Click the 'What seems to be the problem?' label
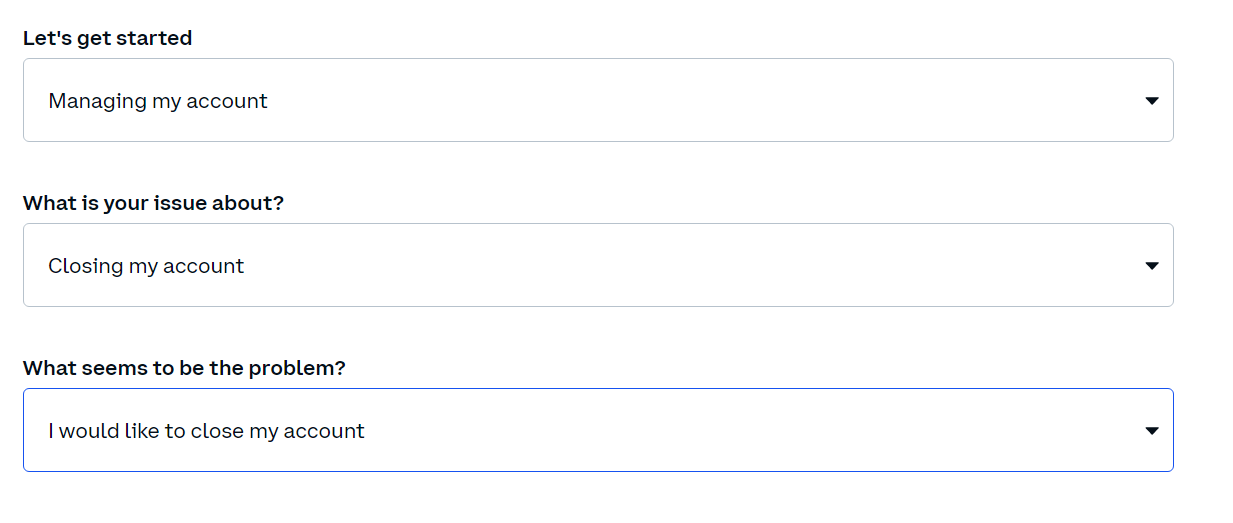The width and height of the screenshot is (1233, 523). 184,368
